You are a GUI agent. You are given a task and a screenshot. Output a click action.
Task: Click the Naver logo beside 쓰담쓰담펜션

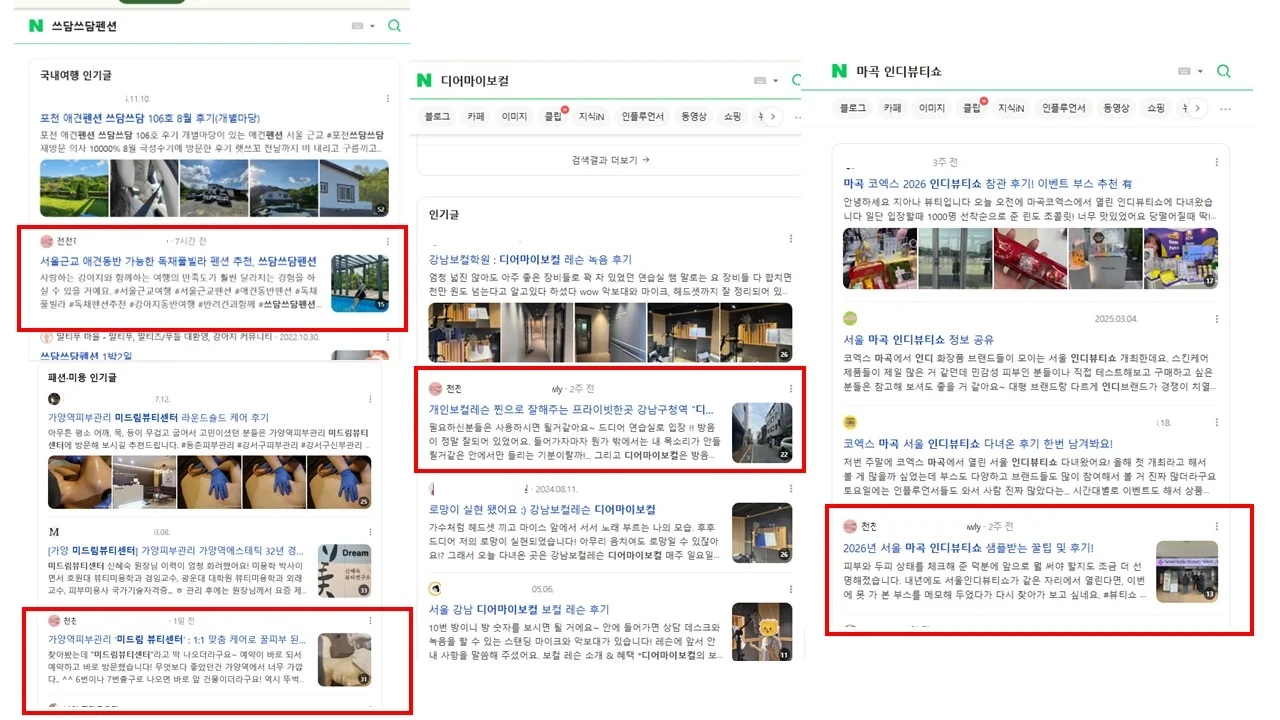37,26
